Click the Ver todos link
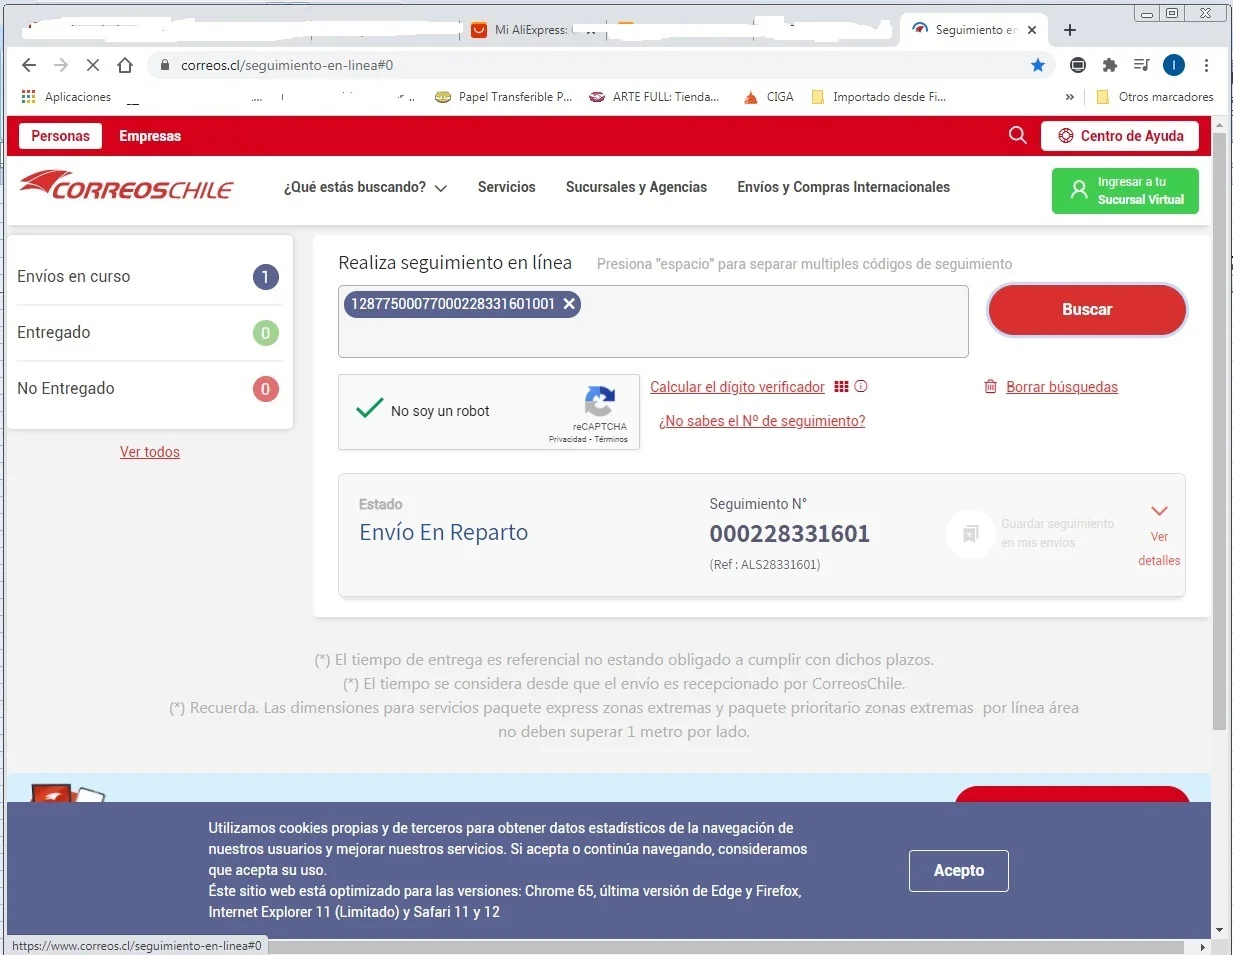This screenshot has height=955, width=1233. (x=150, y=452)
